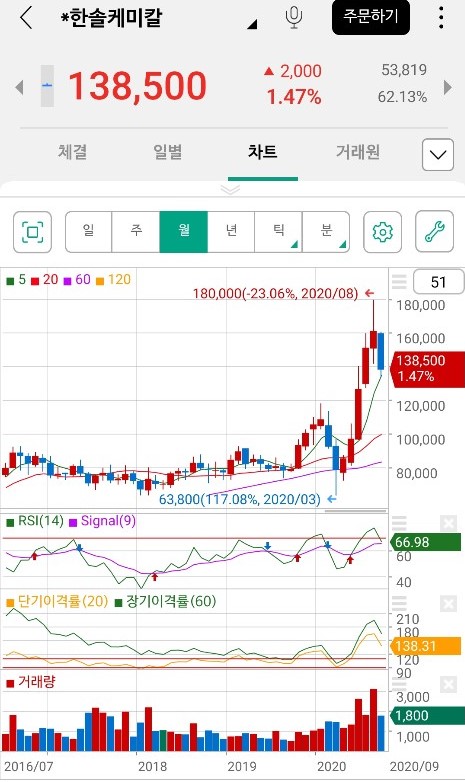This screenshot has height=782, width=465.
Task: Go back with the left chevron arrow
Action: (x=26, y=18)
